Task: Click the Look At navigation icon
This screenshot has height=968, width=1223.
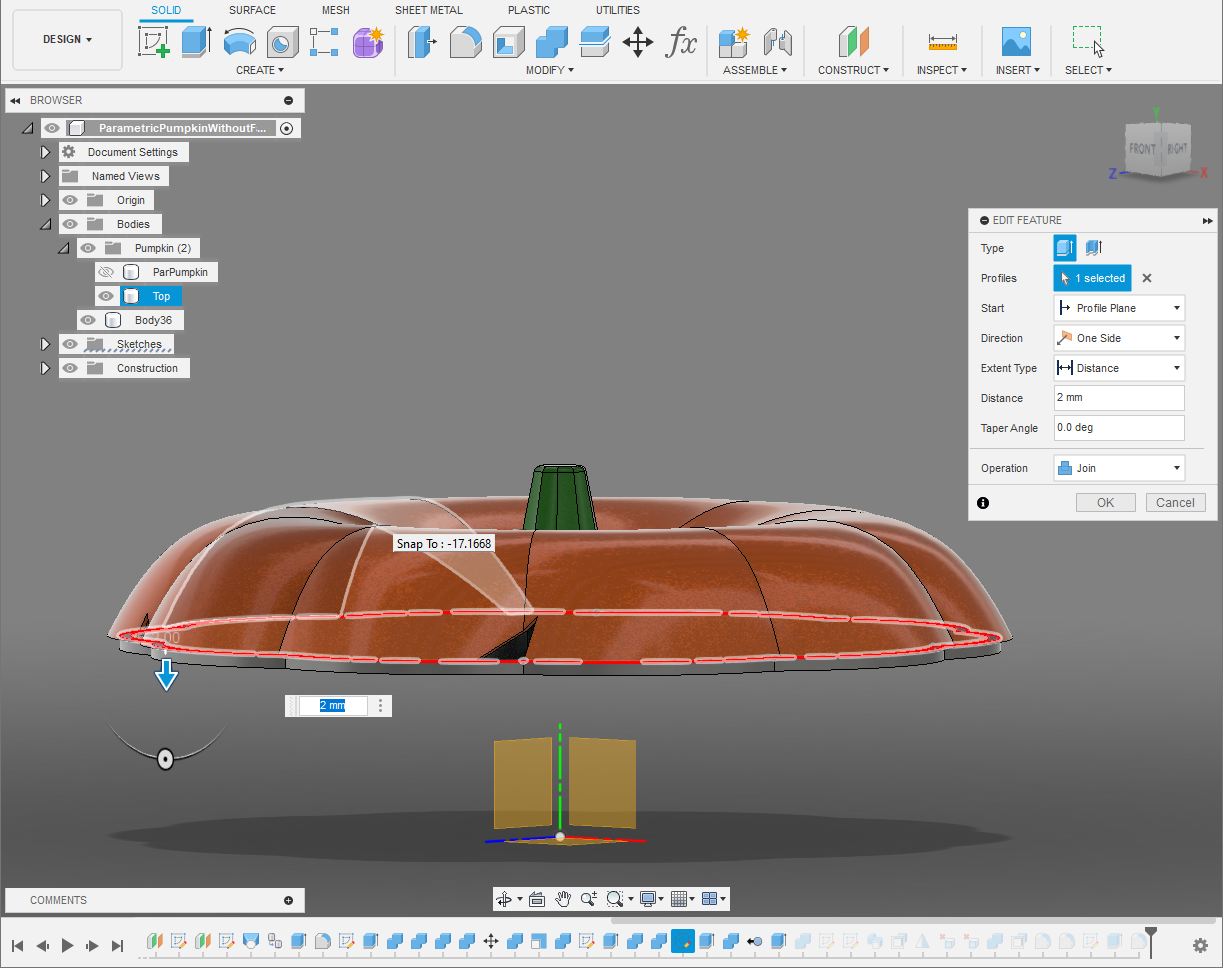Action: point(536,899)
